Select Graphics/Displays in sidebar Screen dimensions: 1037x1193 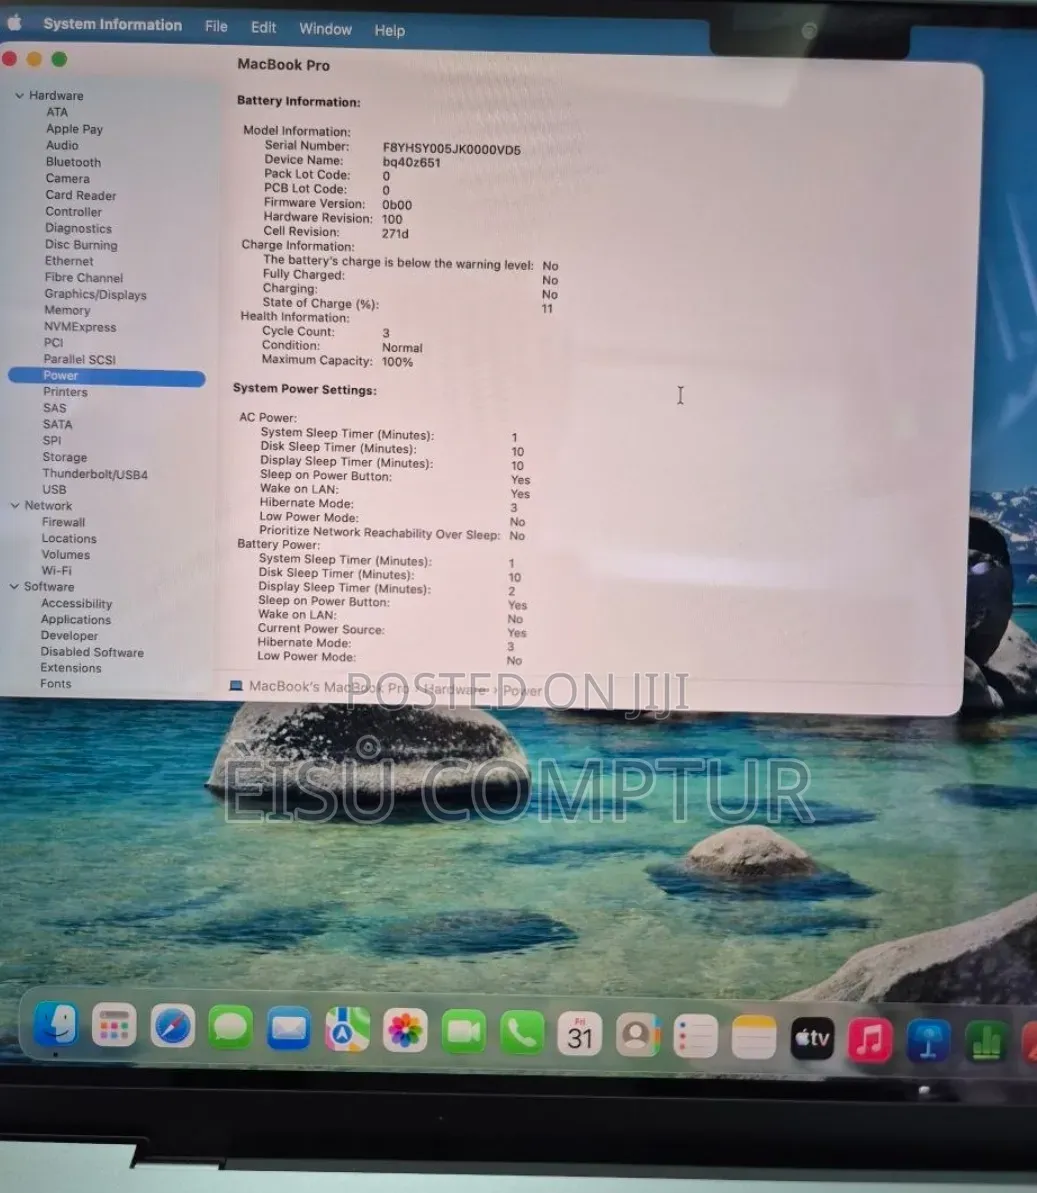click(x=95, y=294)
